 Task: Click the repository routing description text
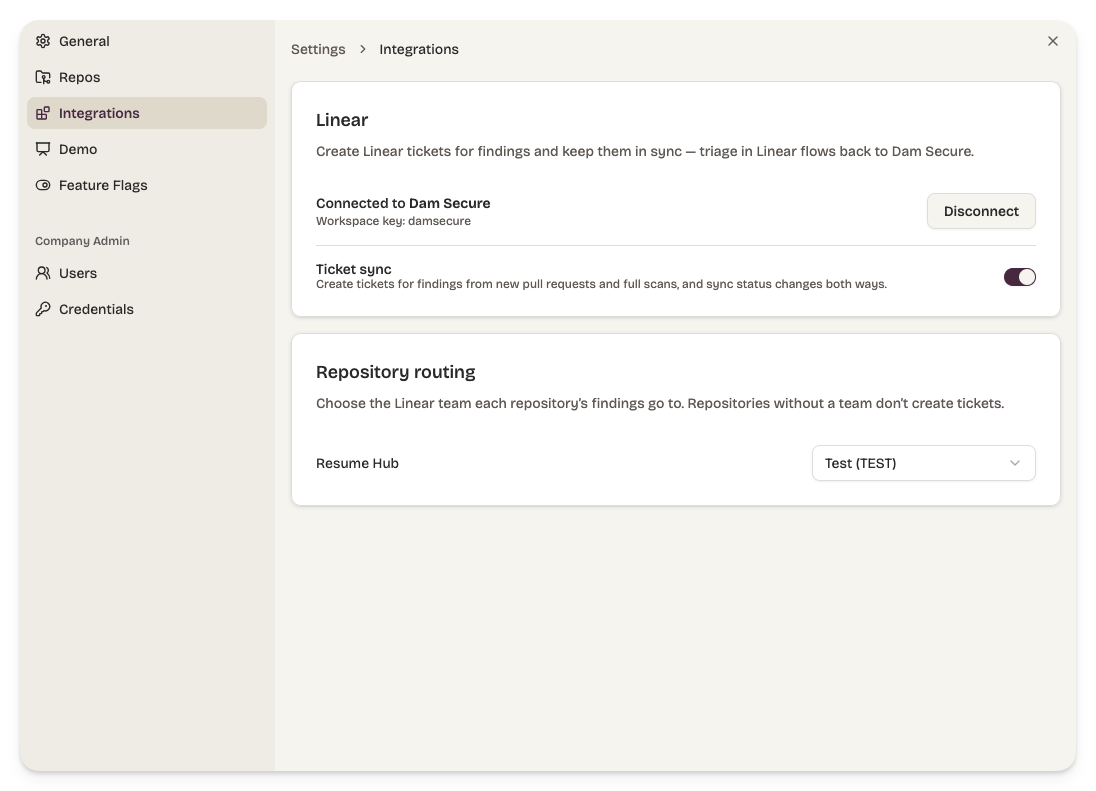click(x=660, y=403)
